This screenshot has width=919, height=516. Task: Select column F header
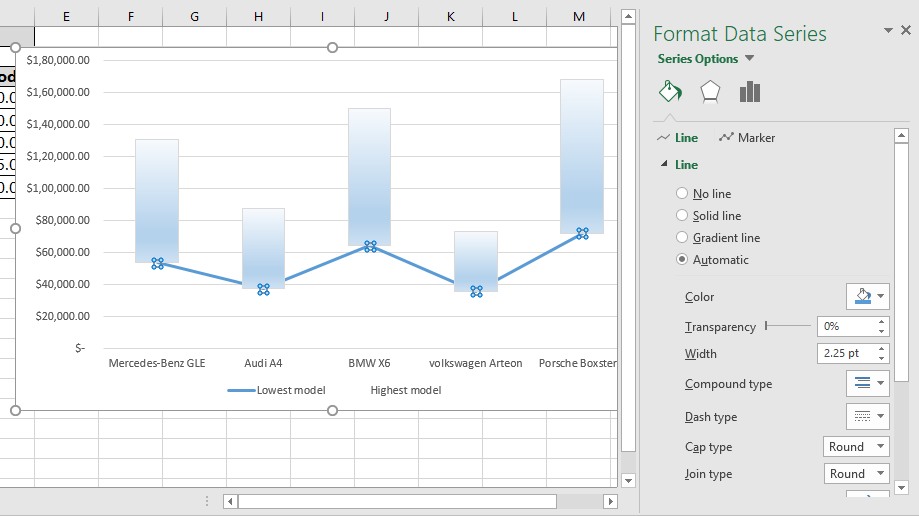(x=131, y=16)
